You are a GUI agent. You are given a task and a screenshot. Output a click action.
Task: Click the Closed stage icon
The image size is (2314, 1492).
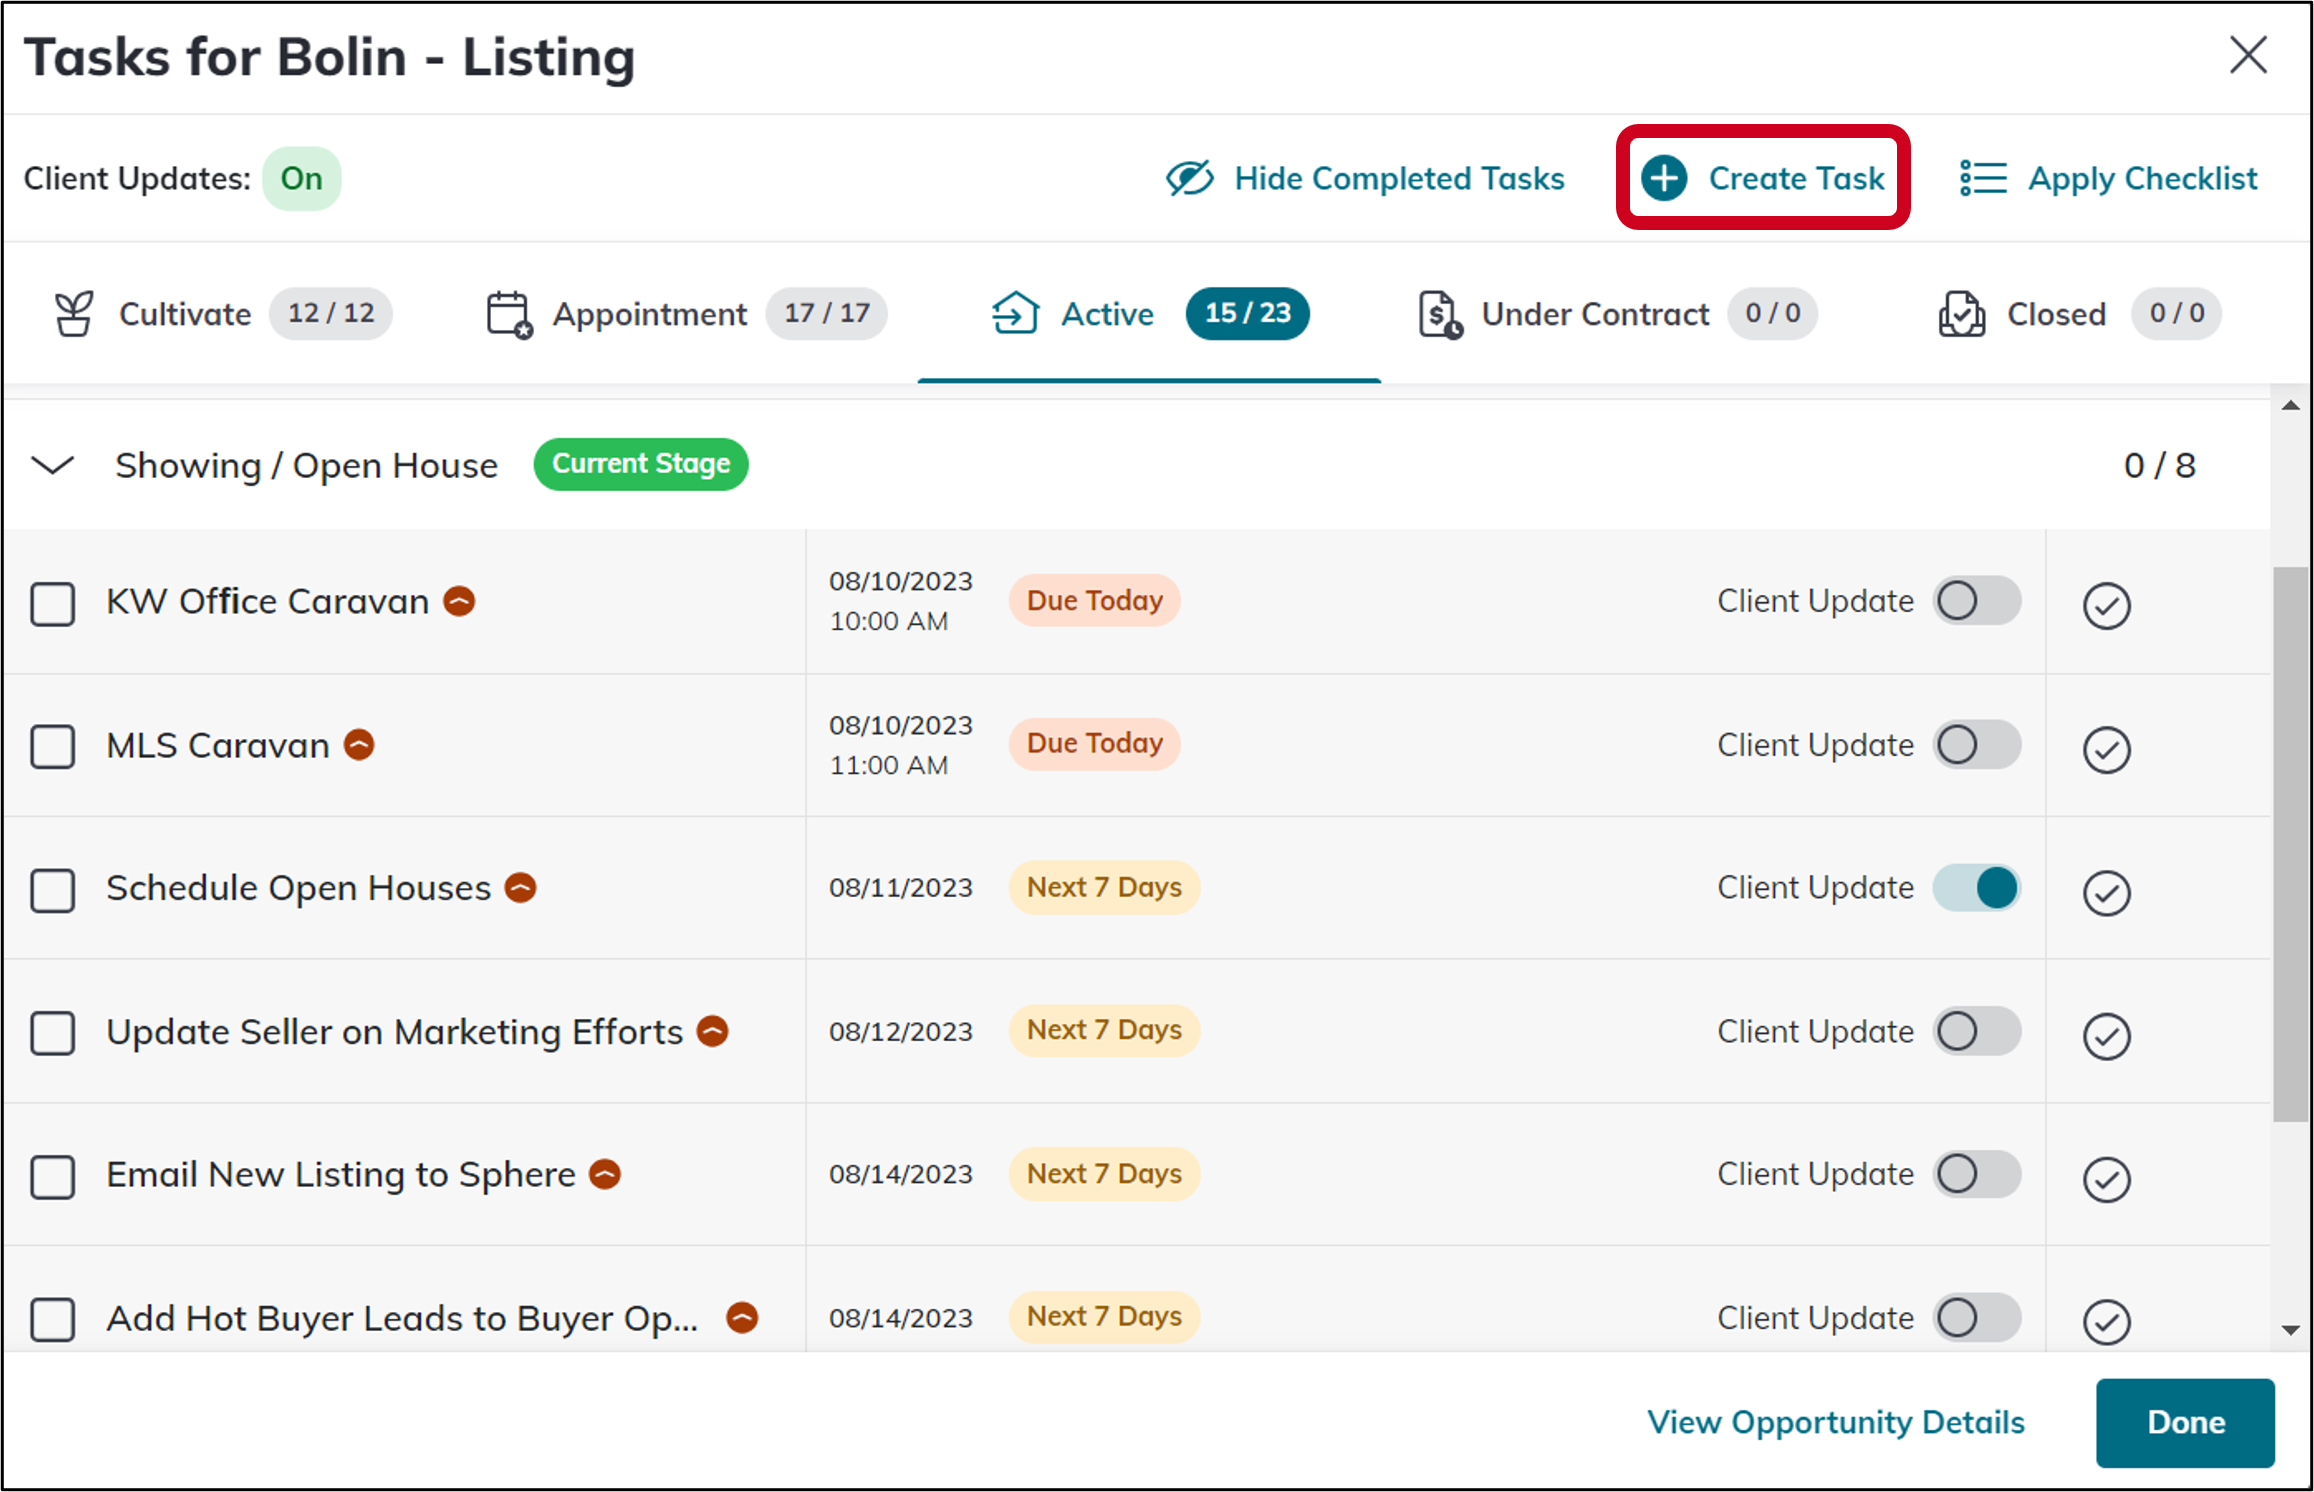tap(1962, 313)
